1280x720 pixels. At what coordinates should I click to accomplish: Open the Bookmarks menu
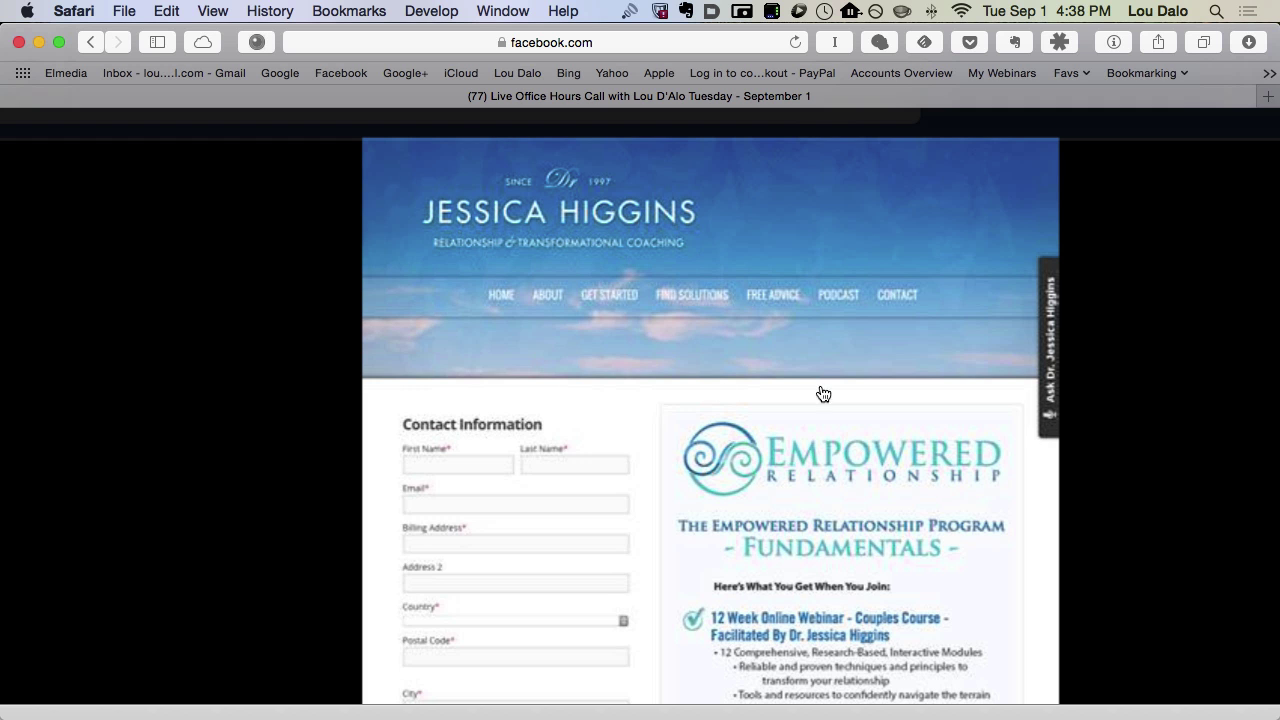[349, 11]
